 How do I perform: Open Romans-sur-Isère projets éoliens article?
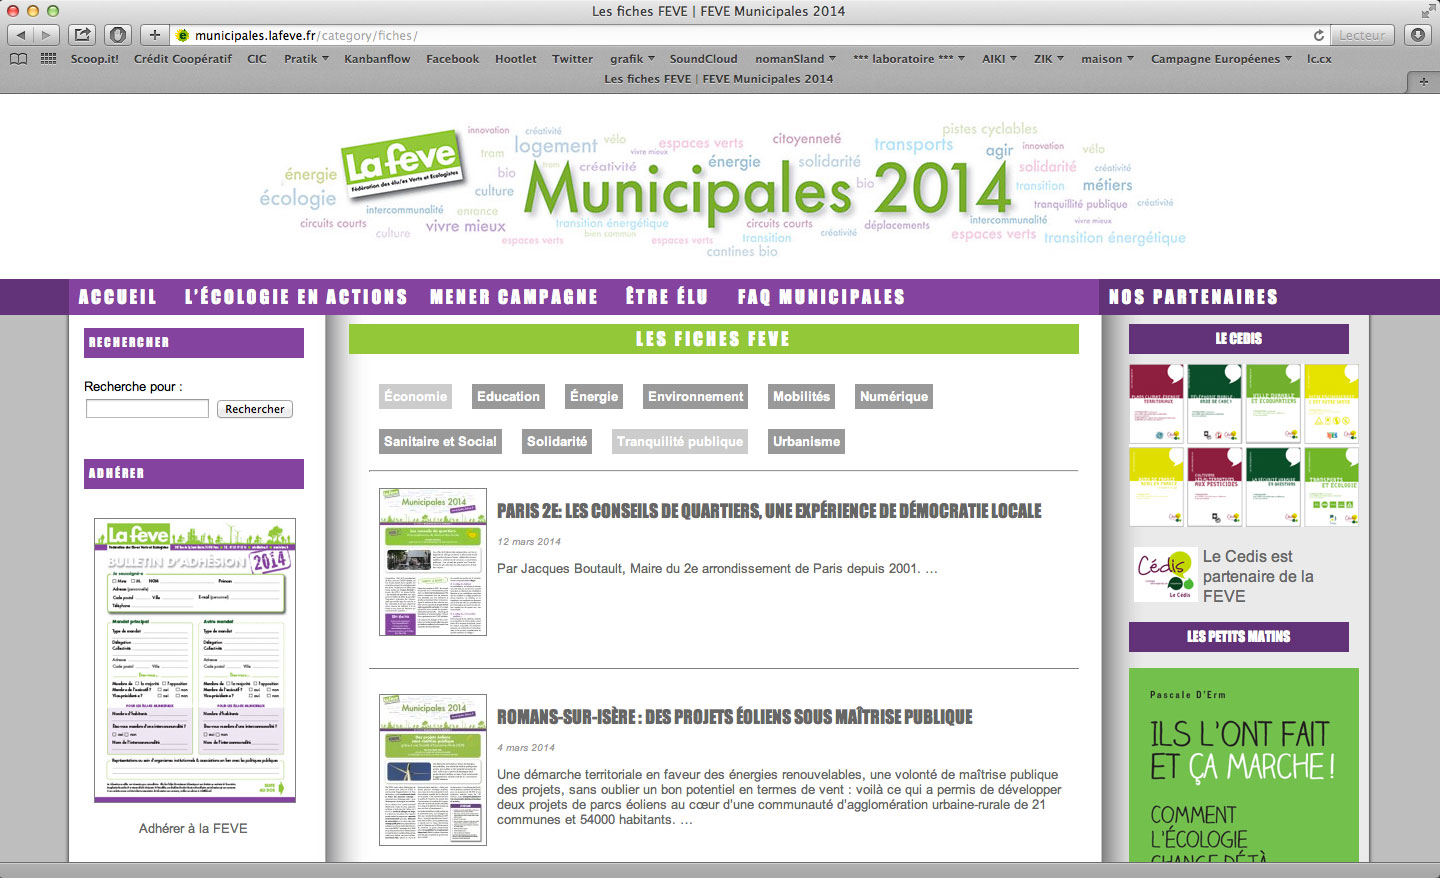tap(735, 717)
